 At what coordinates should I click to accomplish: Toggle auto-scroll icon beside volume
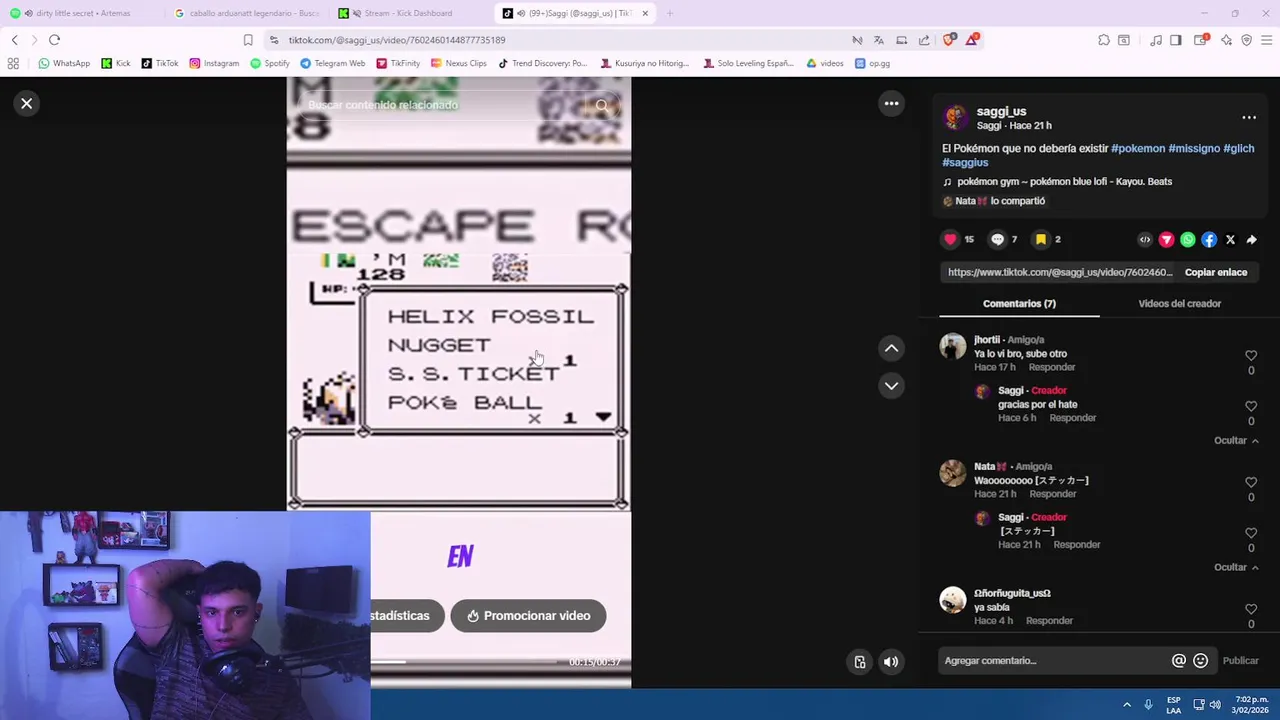tap(860, 662)
